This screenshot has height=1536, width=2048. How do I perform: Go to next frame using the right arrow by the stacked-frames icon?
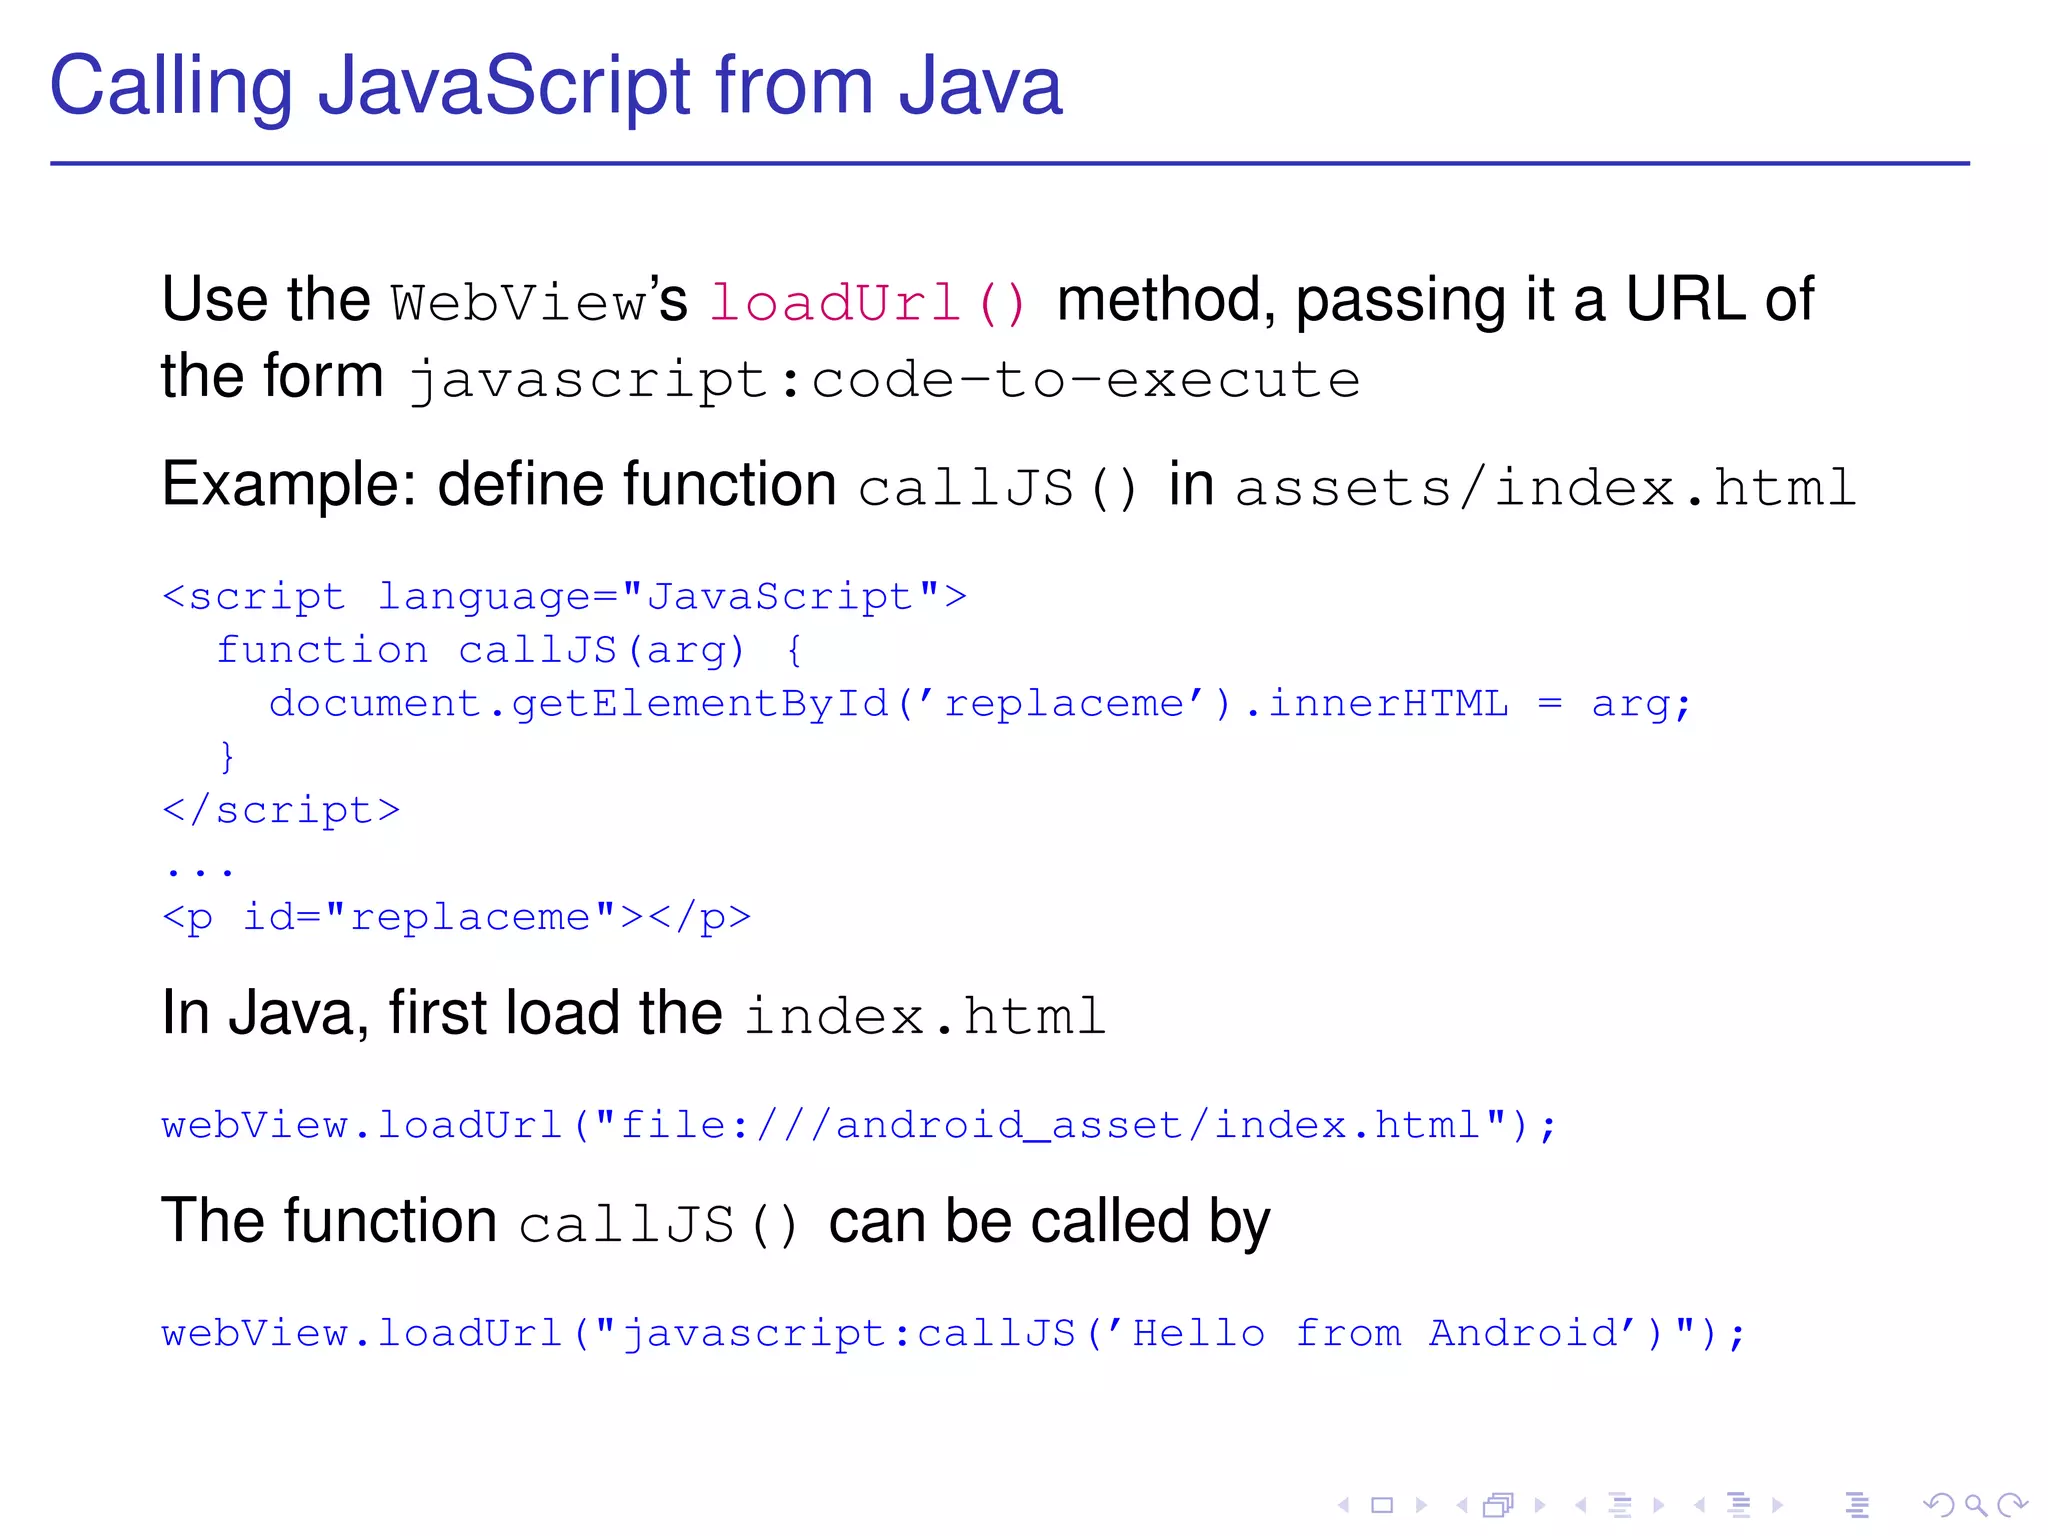tap(1540, 1505)
